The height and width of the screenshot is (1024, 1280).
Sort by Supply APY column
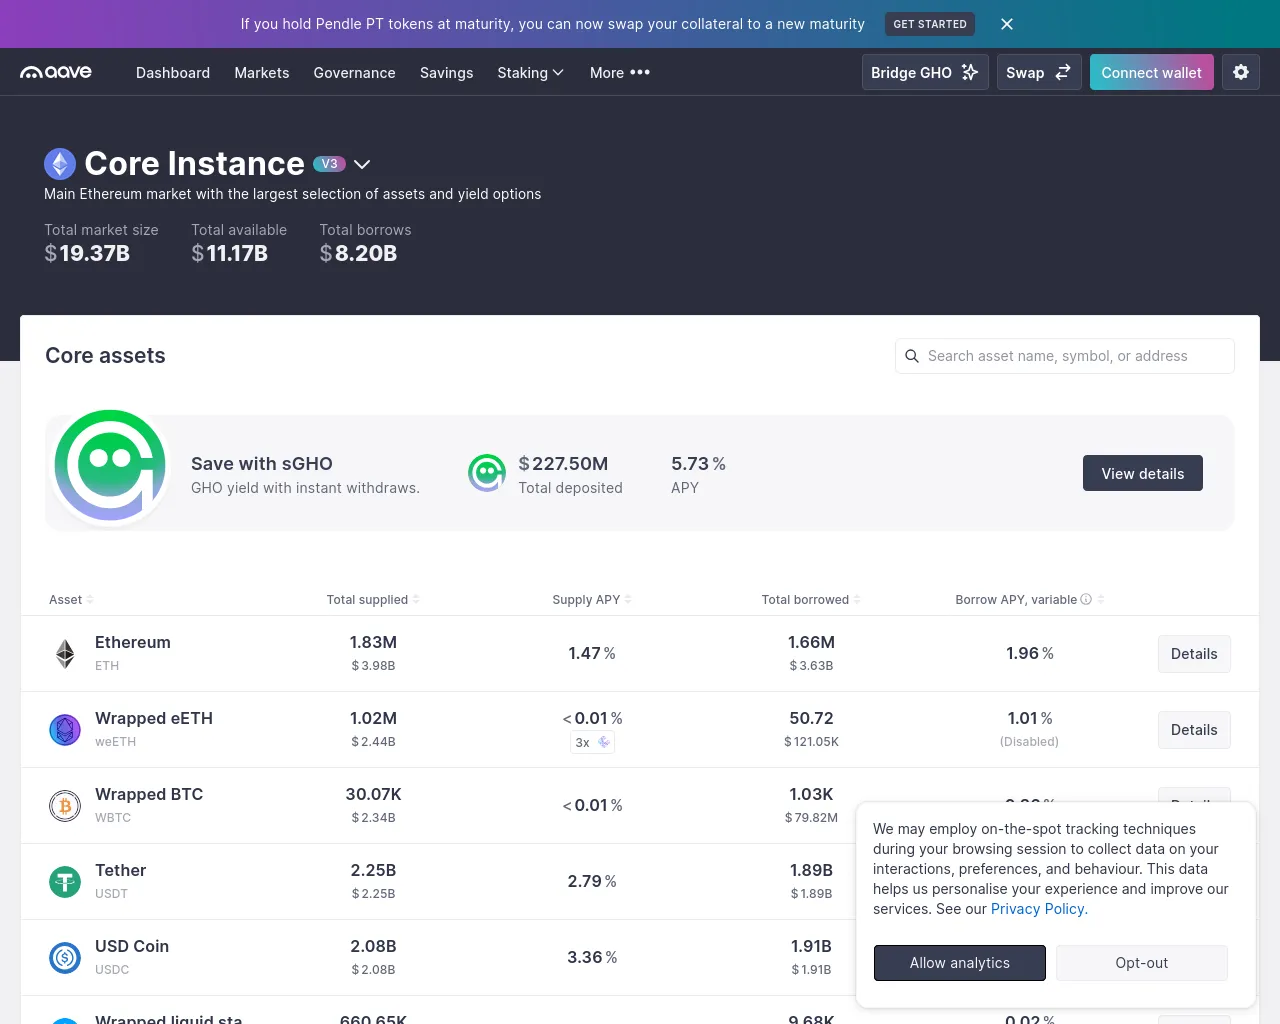click(592, 599)
